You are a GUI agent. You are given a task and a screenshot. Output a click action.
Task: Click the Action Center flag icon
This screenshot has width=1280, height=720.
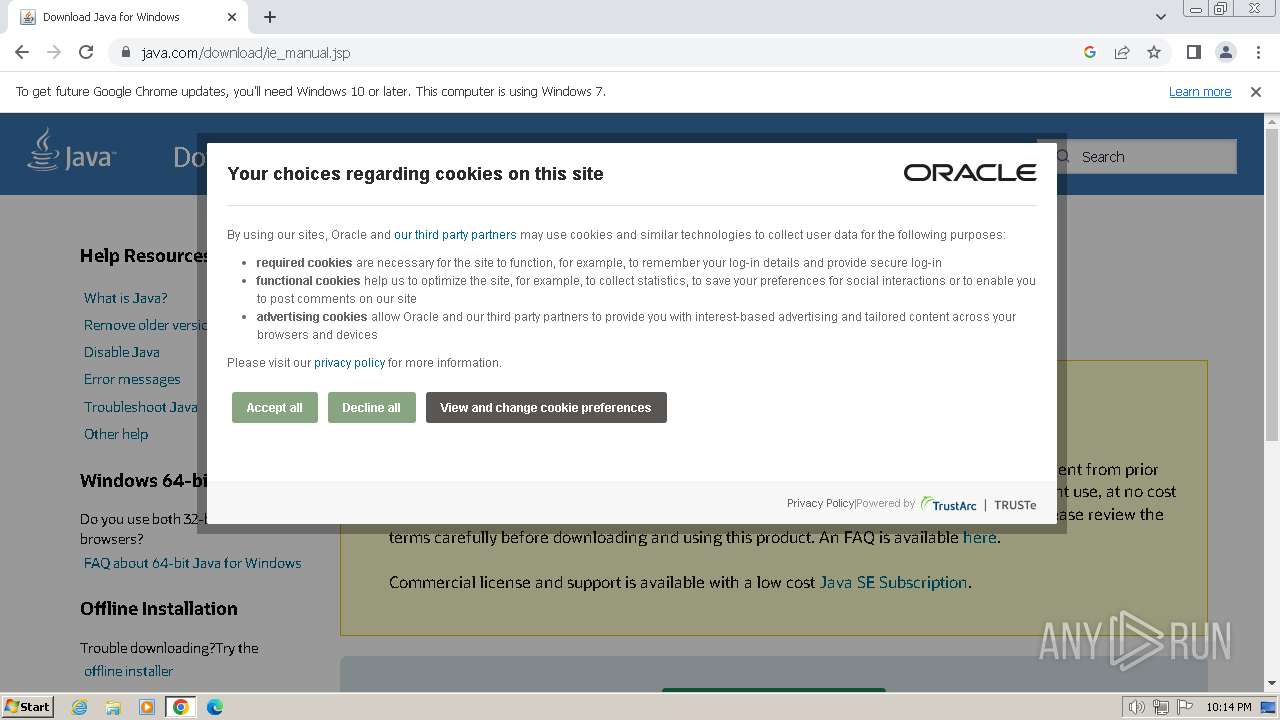(1184, 707)
